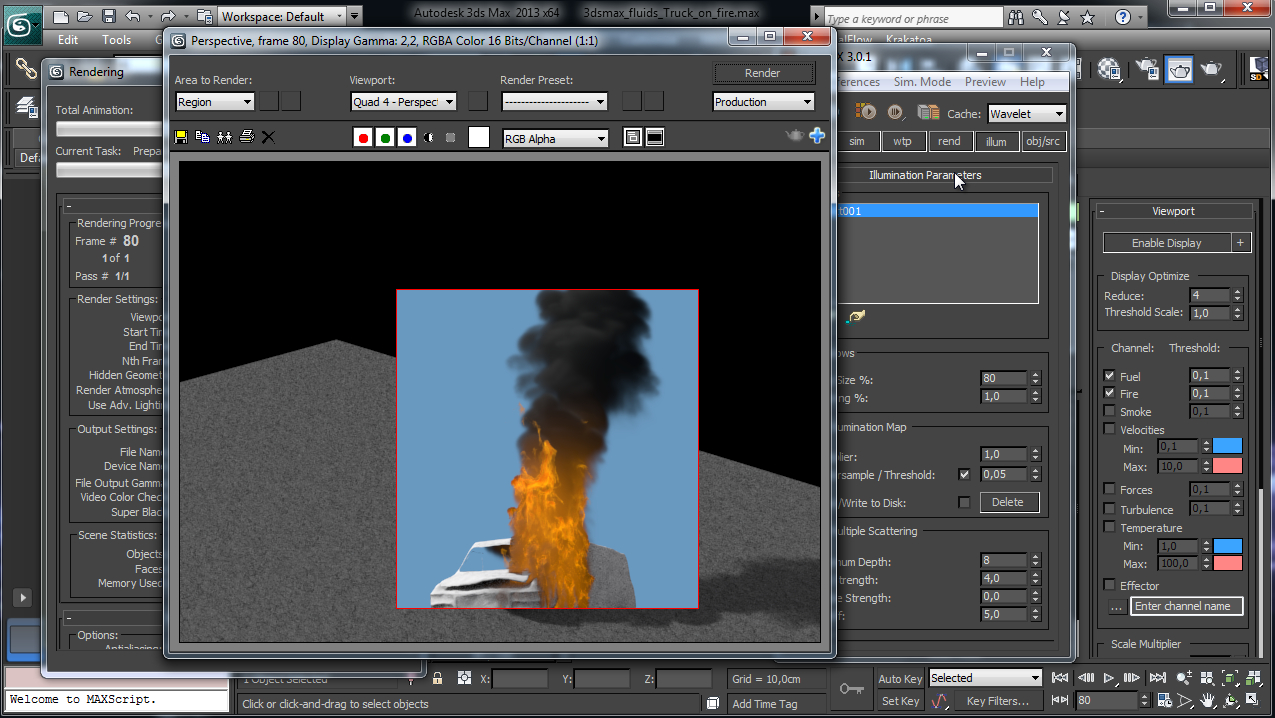Open the Edit menu
The width and height of the screenshot is (1275, 718).
[68, 40]
